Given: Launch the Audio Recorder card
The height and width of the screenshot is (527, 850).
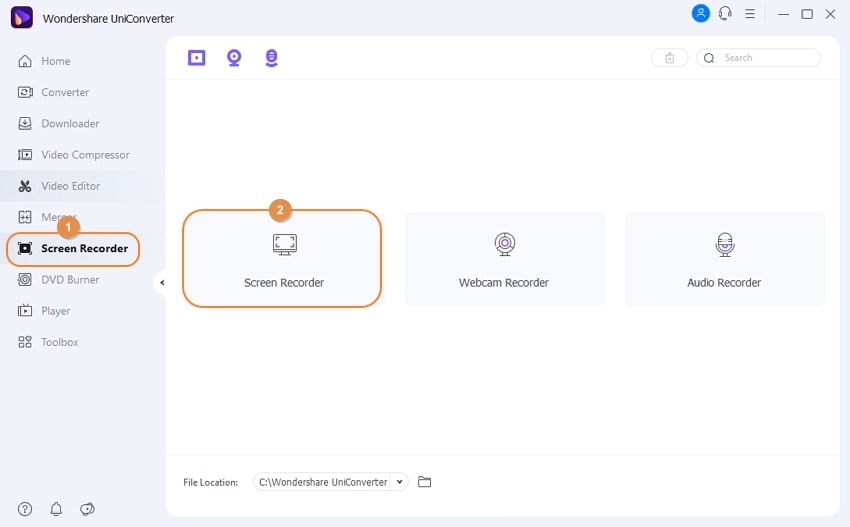Looking at the screenshot, I should click(x=724, y=259).
